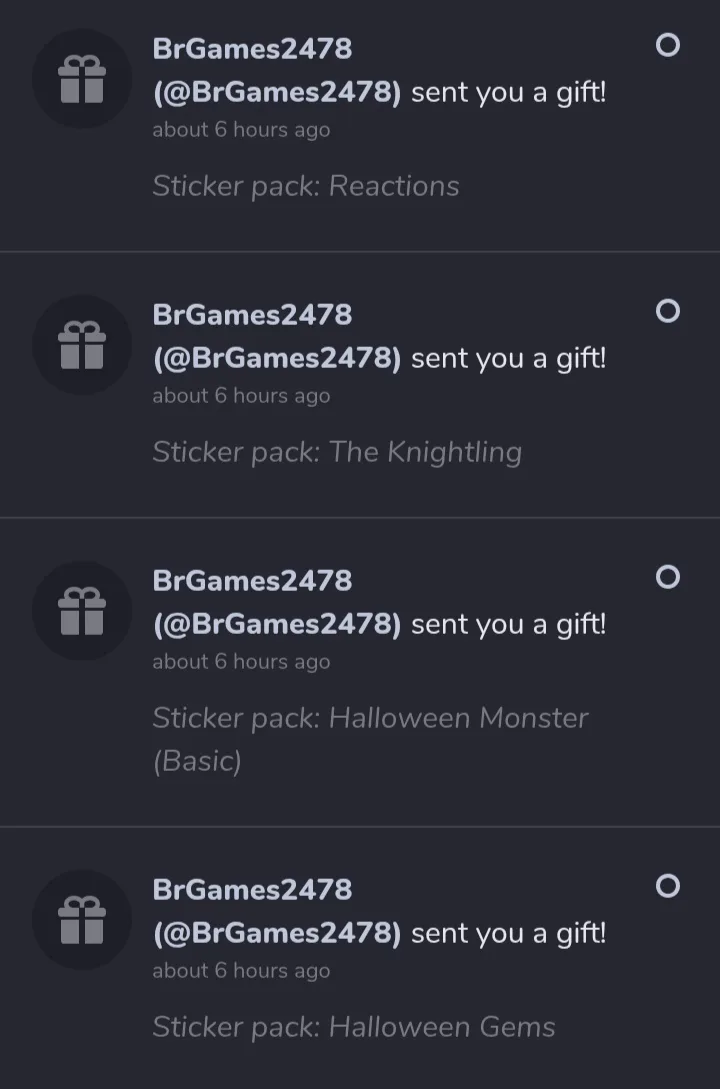Mark The Knightling gift notification as read
Image resolution: width=720 pixels, height=1089 pixels.
pos(667,311)
